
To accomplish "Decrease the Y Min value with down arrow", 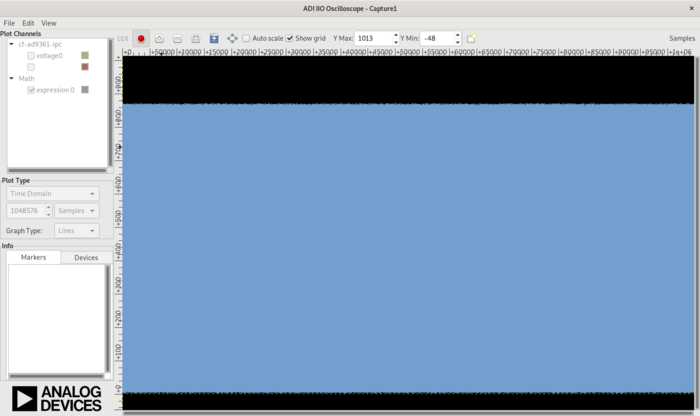I will 458,42.
